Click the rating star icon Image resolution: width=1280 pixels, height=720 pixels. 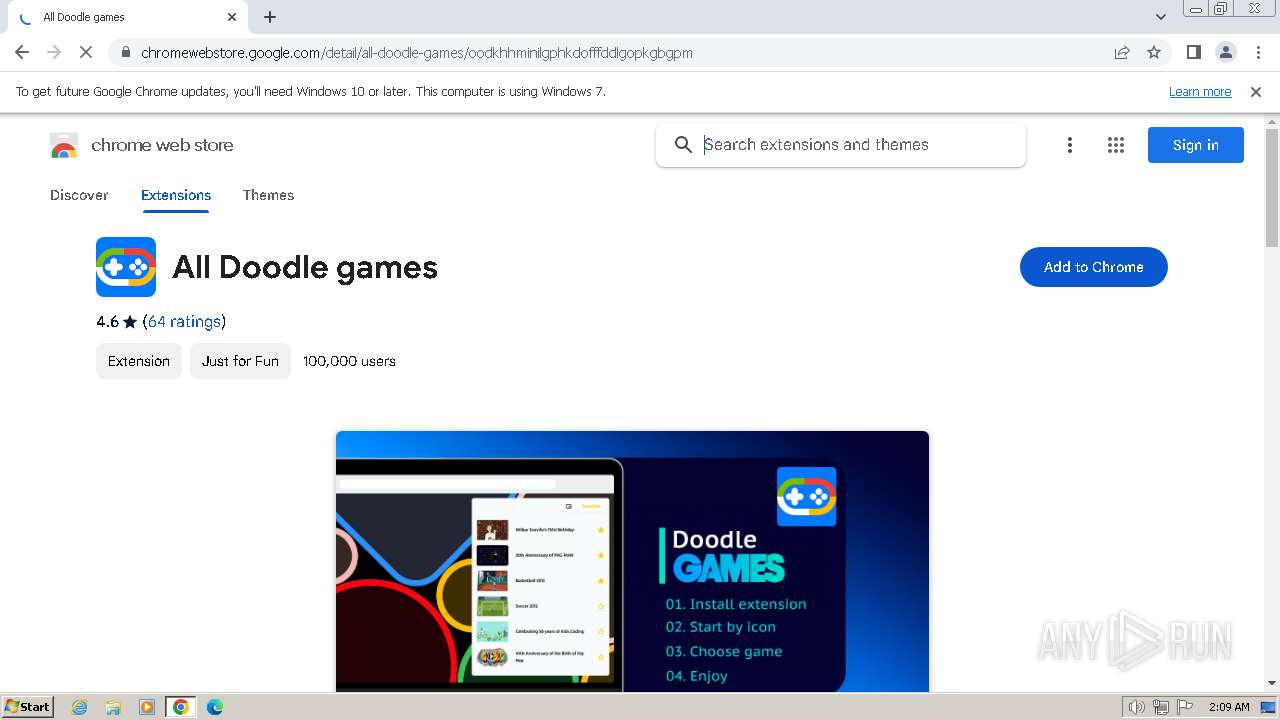coord(130,322)
